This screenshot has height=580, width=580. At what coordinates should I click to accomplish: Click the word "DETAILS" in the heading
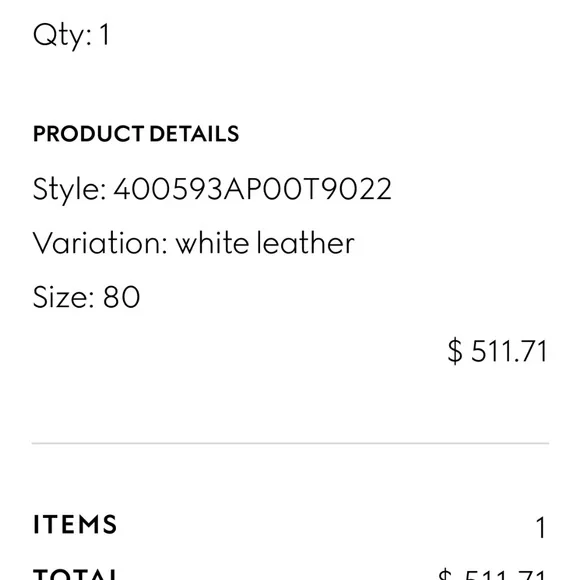(x=194, y=134)
